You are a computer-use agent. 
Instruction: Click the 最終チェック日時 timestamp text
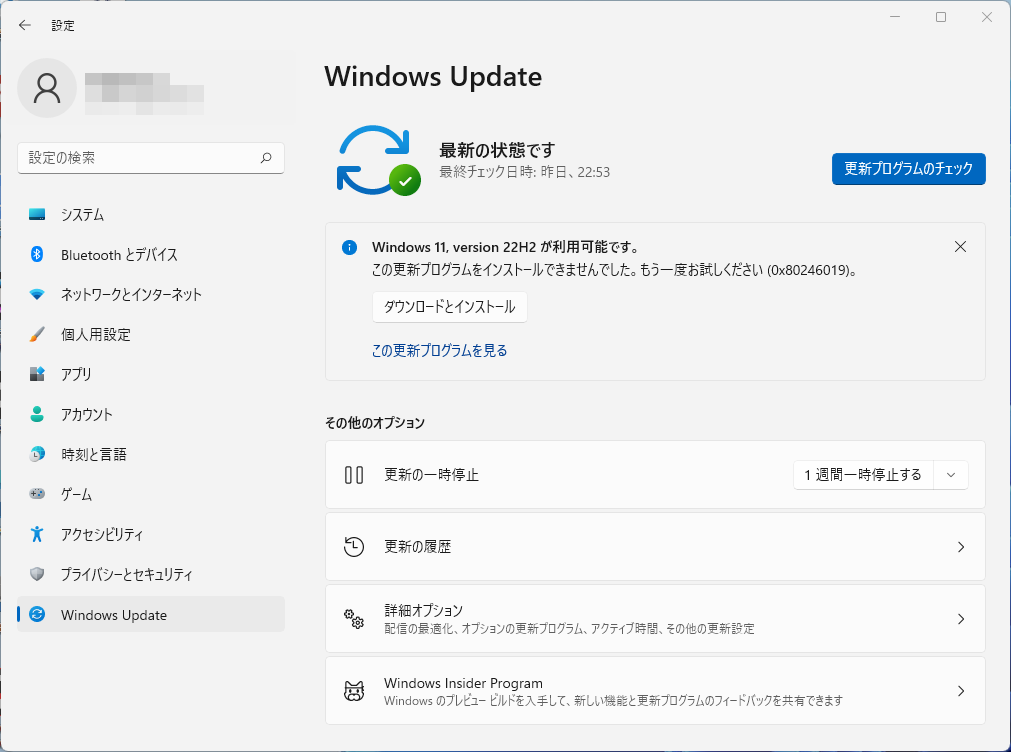(524, 172)
